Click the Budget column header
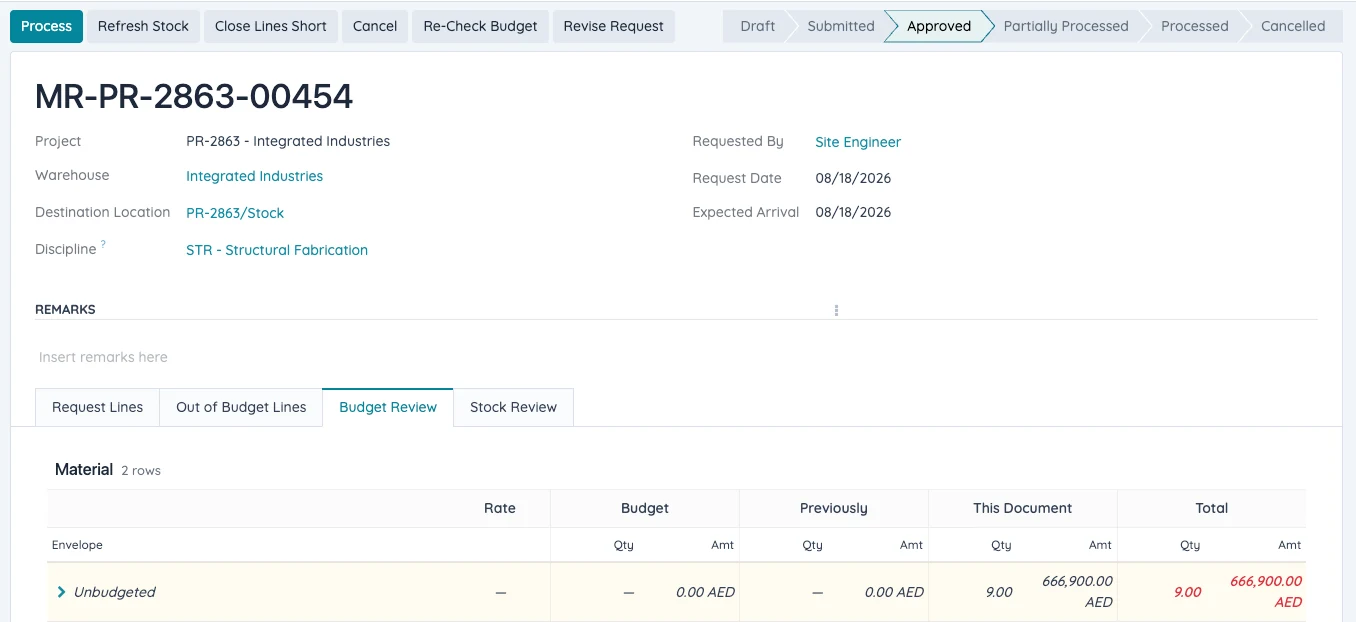Screen dimensions: 1356x622 [645, 508]
